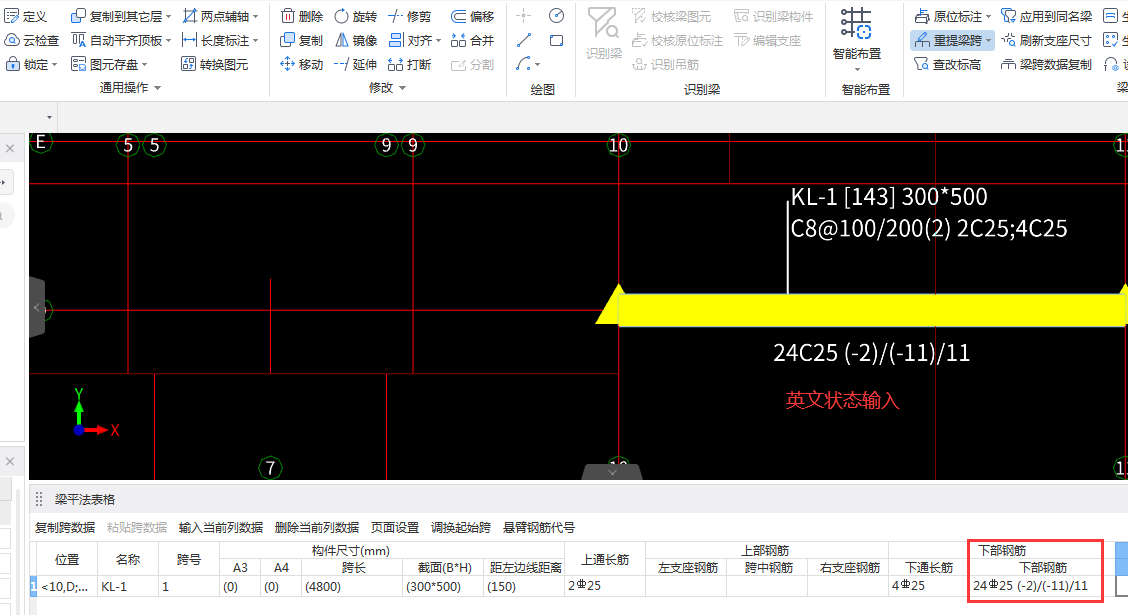Click the KL-1 name cell in table
1128x615 pixels.
(127, 586)
